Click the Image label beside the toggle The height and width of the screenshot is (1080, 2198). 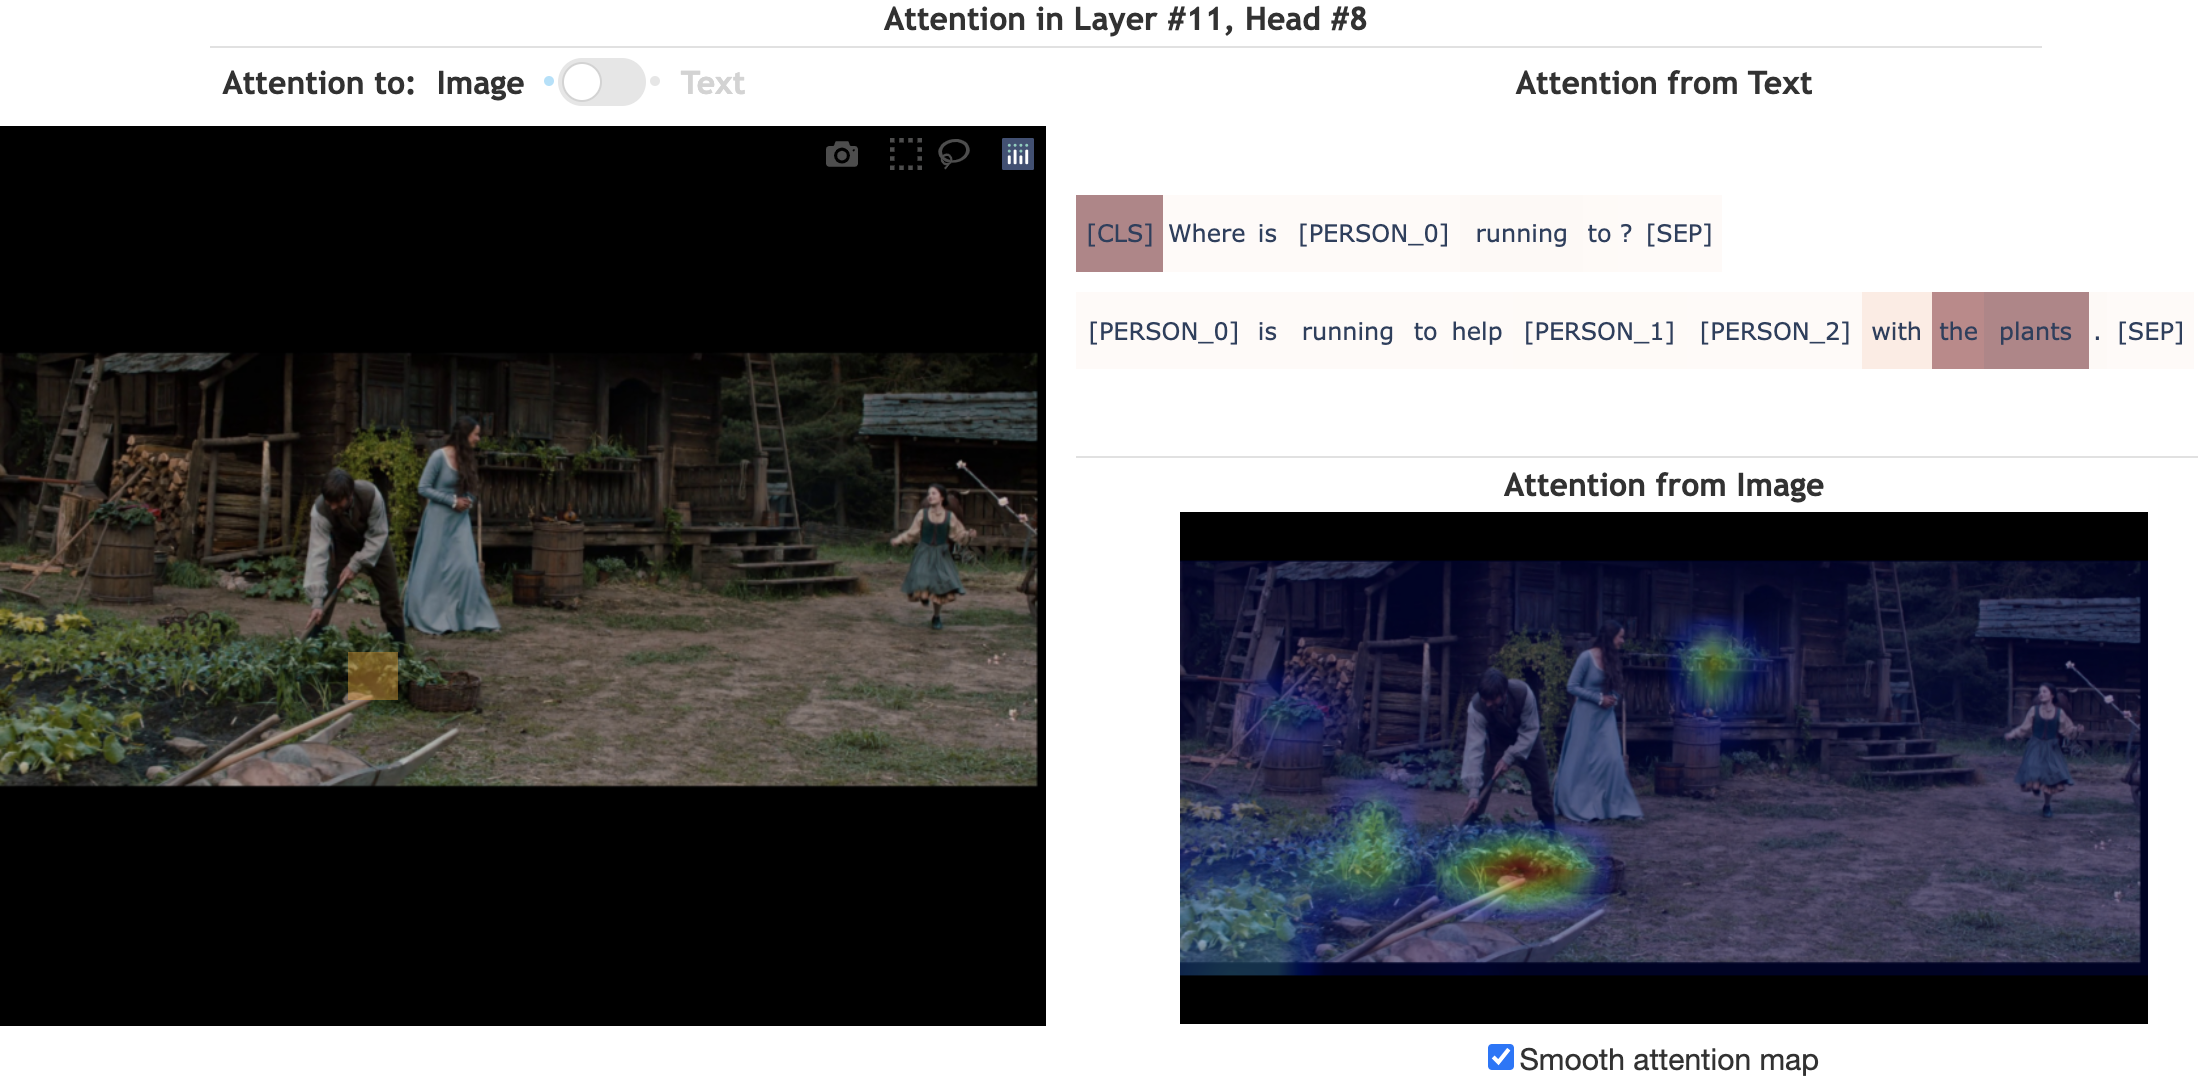pyautogui.click(x=480, y=83)
